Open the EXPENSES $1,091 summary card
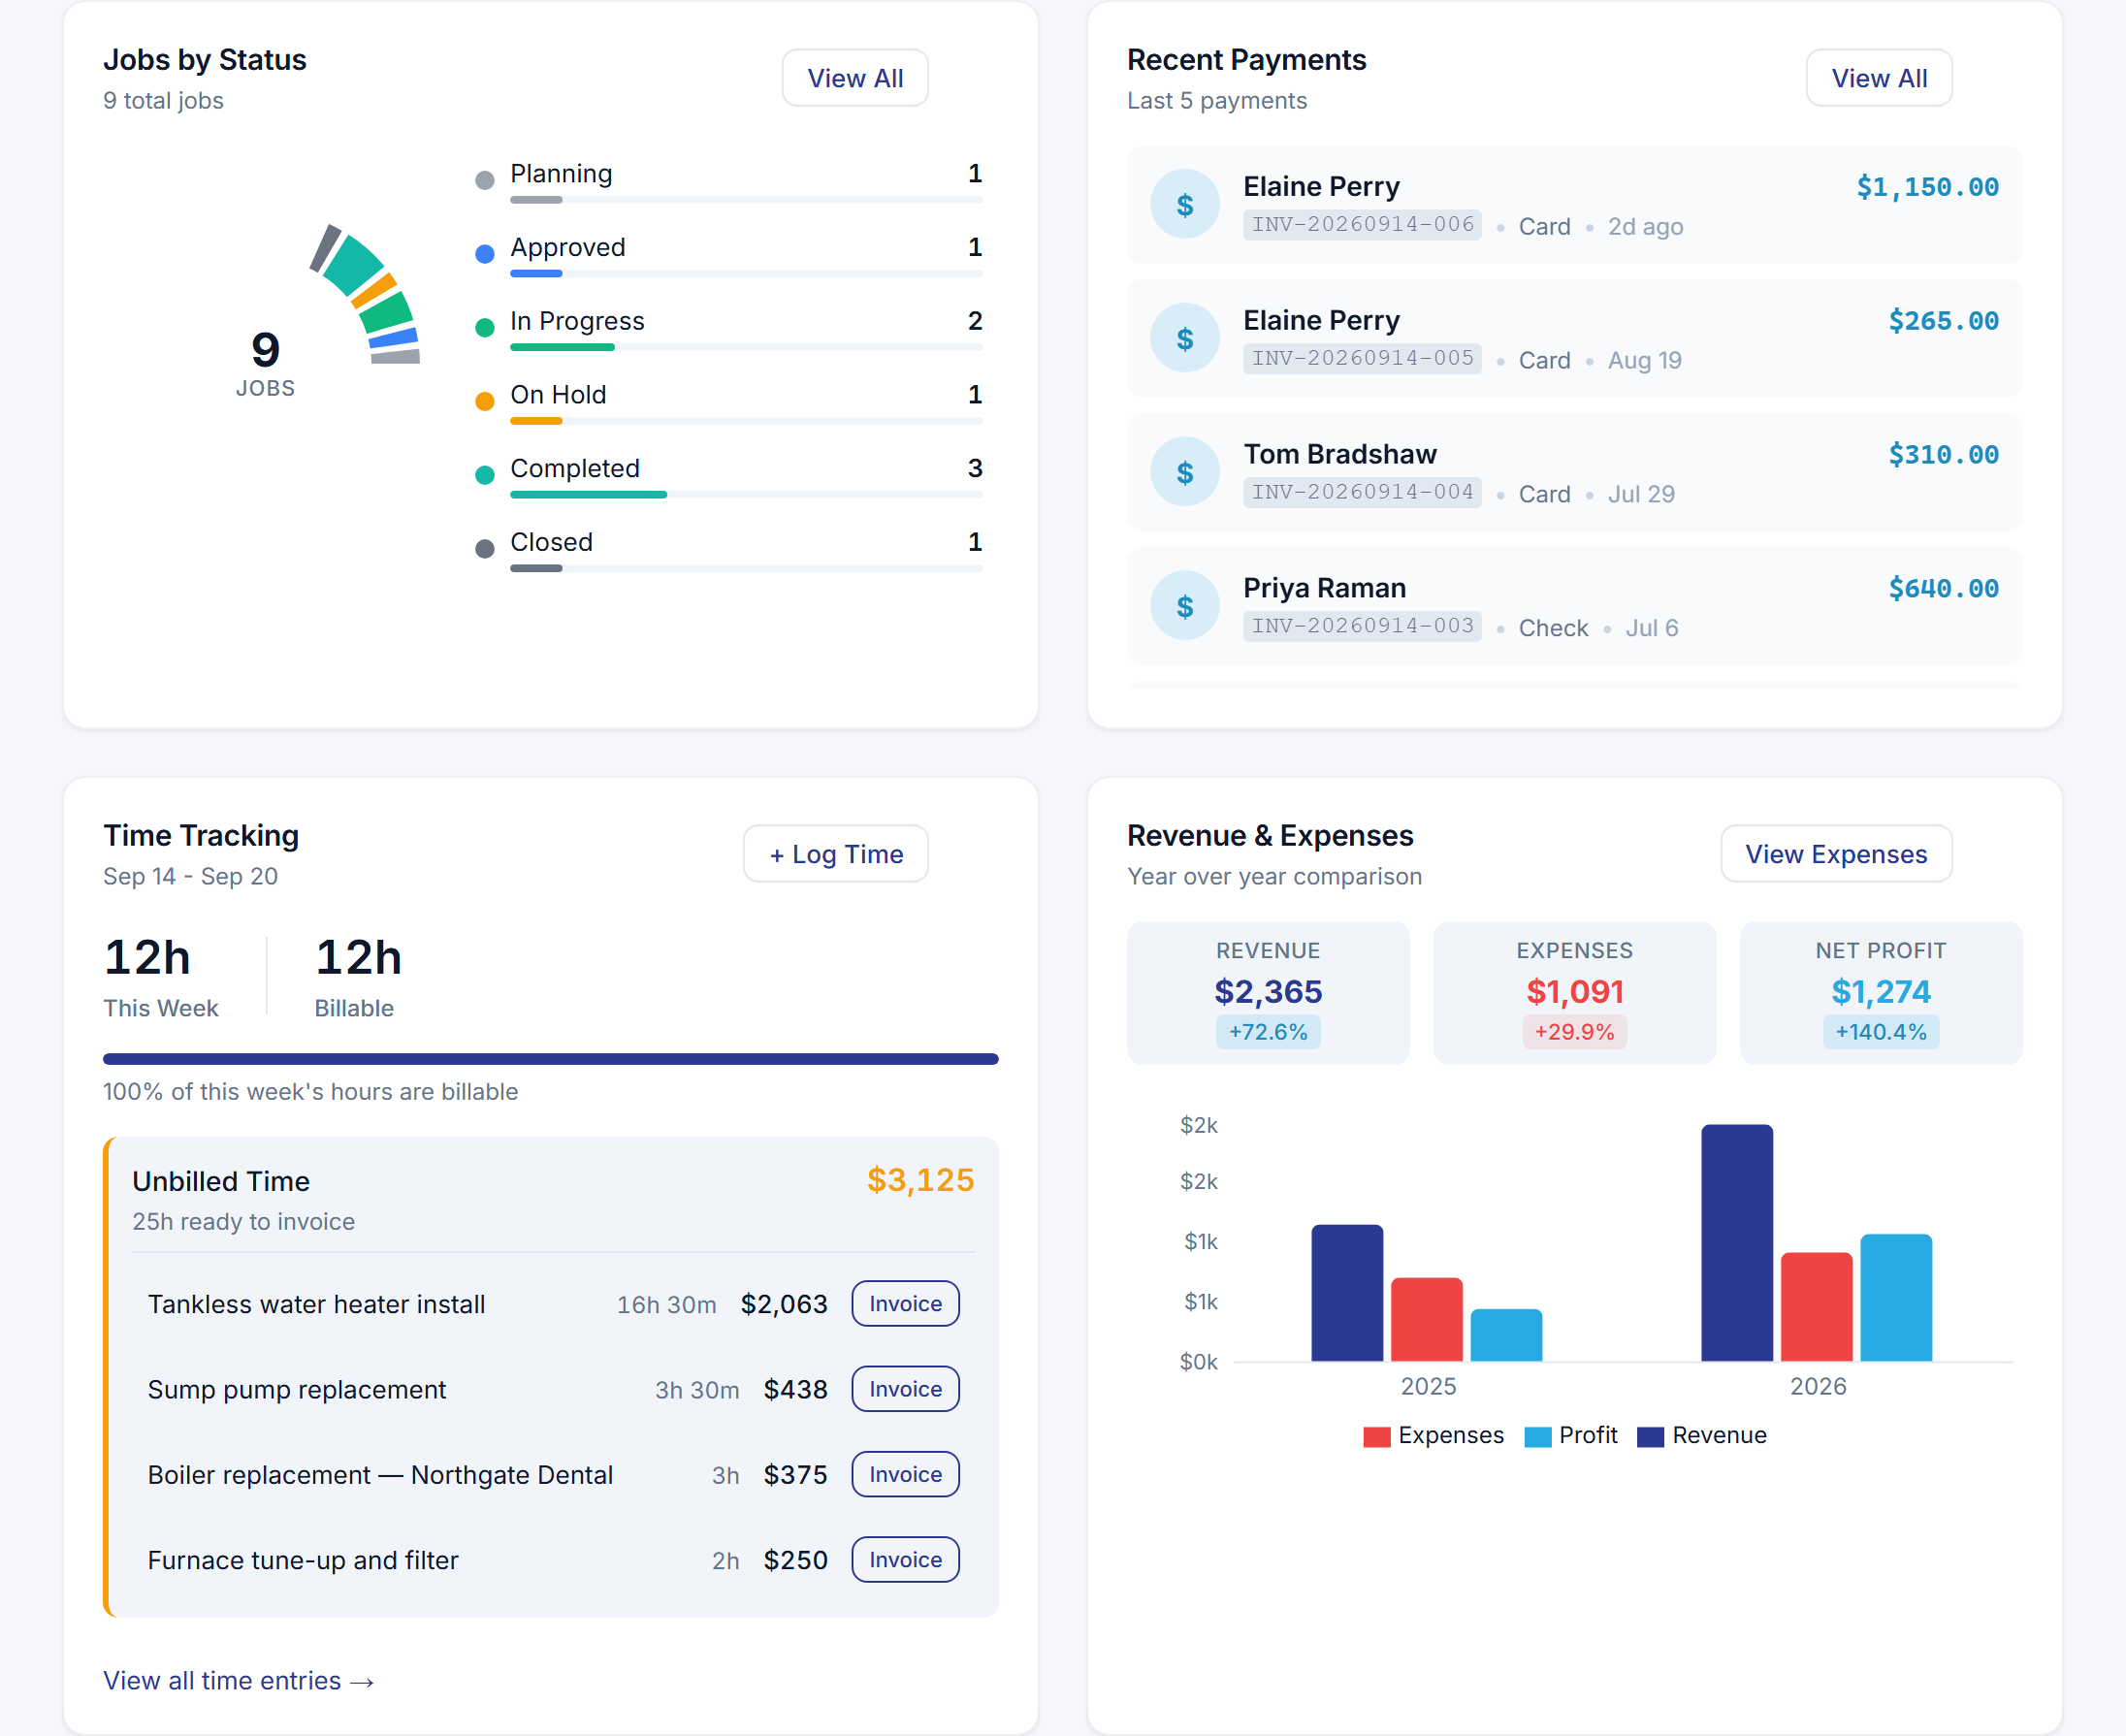The height and width of the screenshot is (1736, 2126). 1574,993
